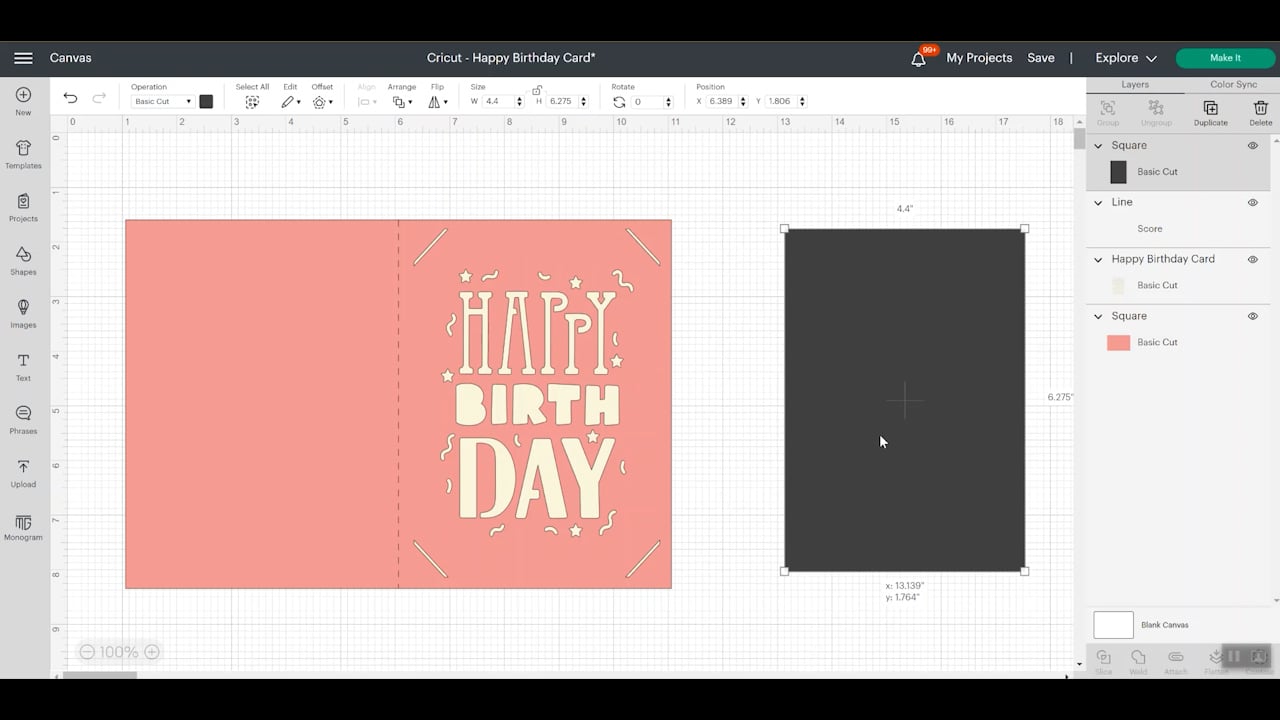Click the Width input field
The height and width of the screenshot is (720, 1280).
(x=499, y=102)
